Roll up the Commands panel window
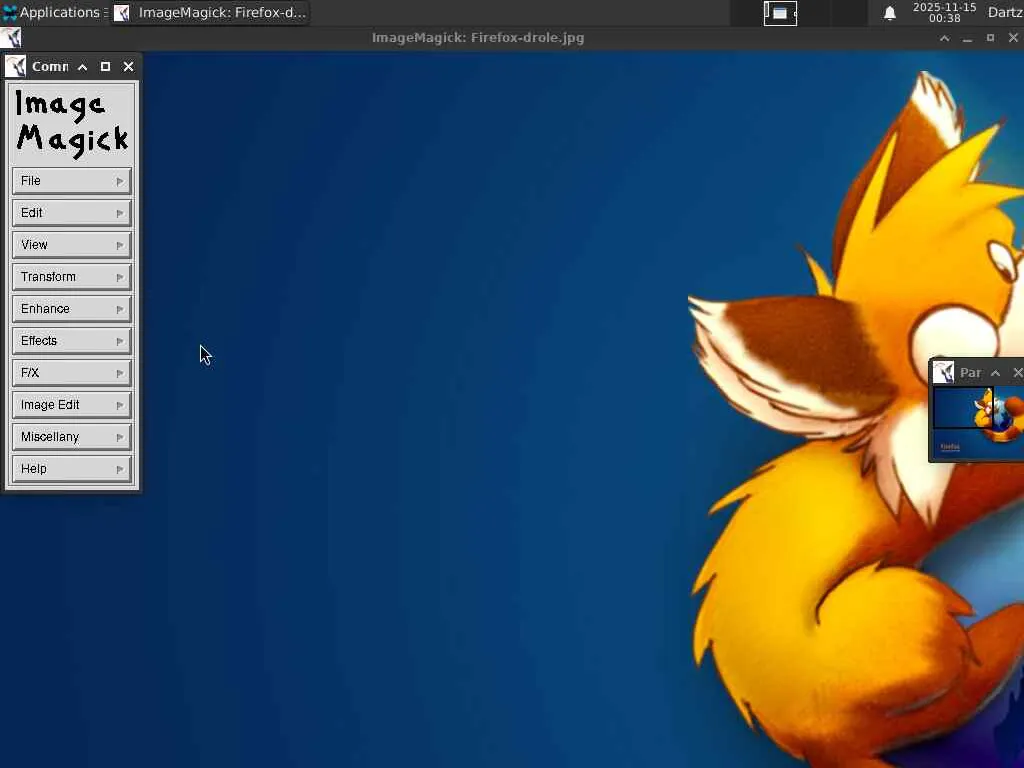1024x768 pixels. [x=82, y=67]
